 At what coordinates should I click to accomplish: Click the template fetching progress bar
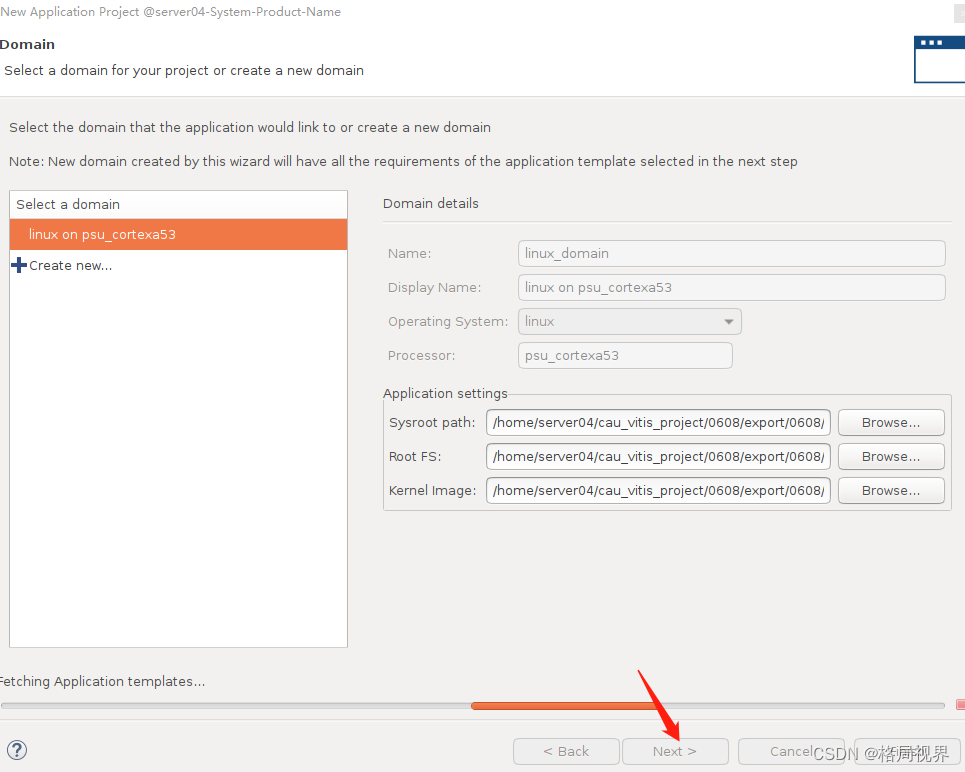tap(473, 706)
